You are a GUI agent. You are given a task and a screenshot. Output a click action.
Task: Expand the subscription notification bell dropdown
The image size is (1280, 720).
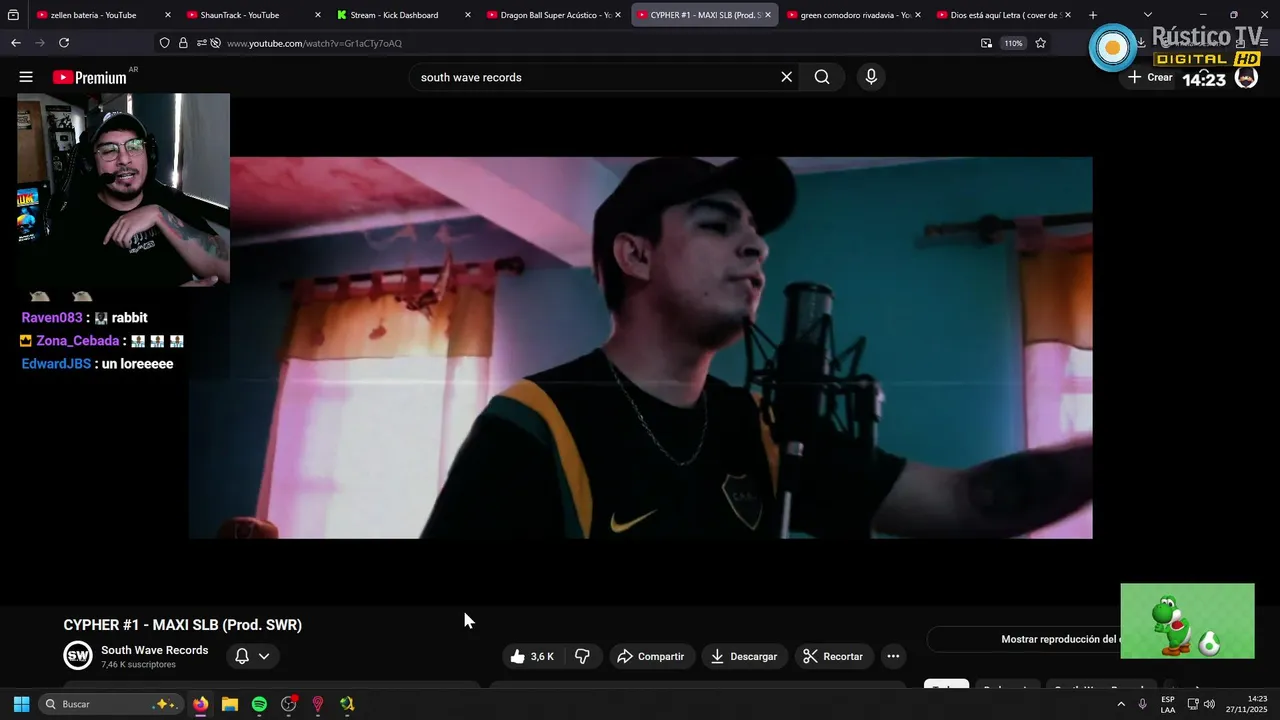click(252, 656)
